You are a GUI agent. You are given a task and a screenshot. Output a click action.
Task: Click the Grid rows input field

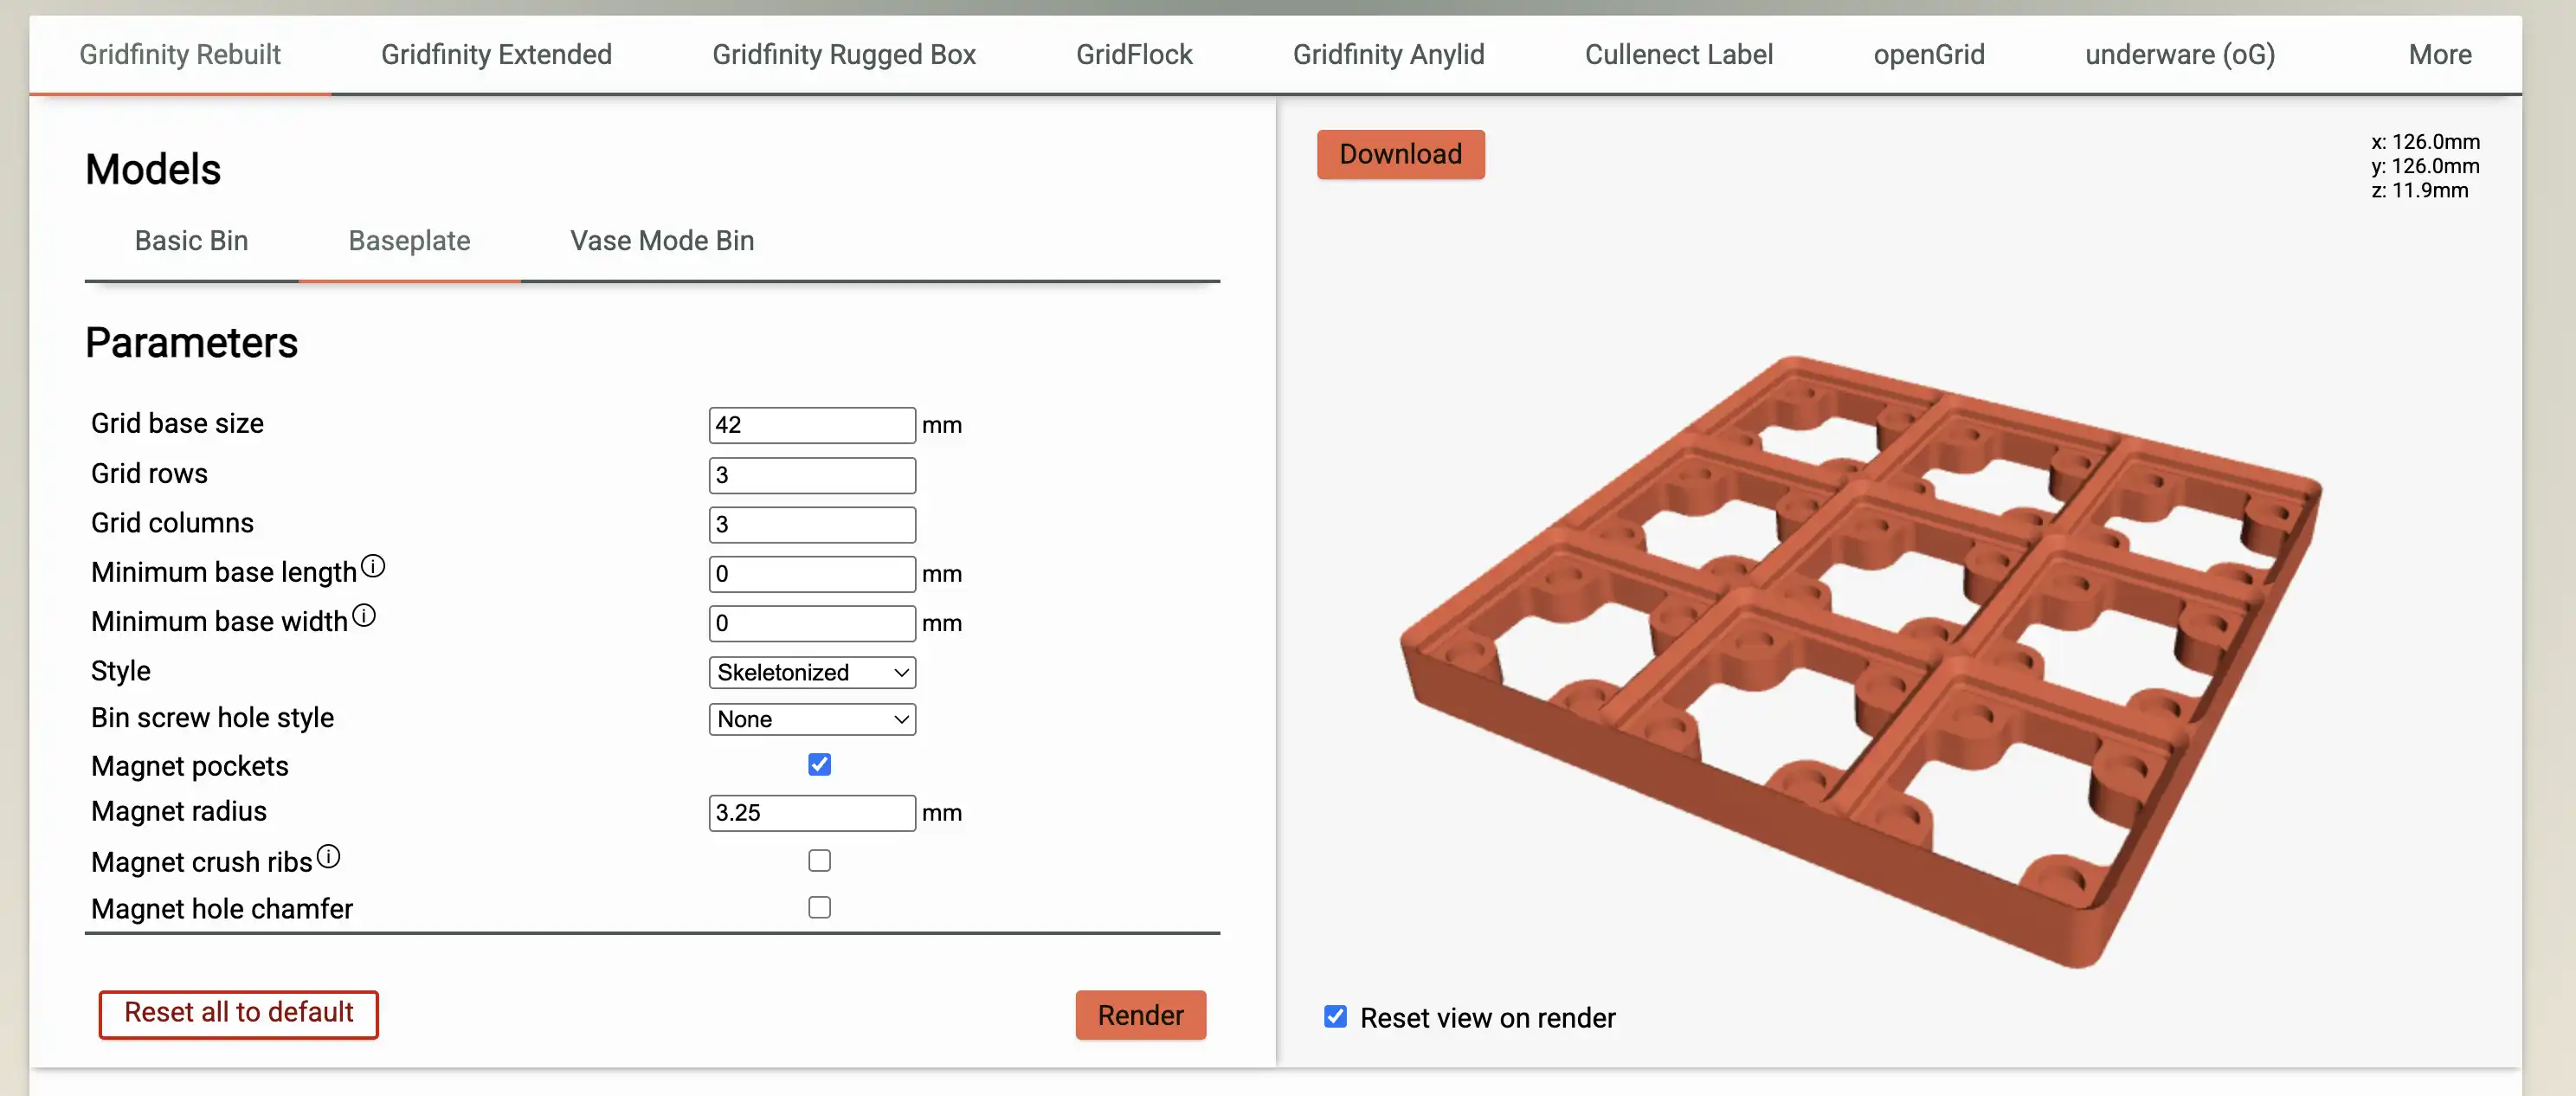click(812, 474)
